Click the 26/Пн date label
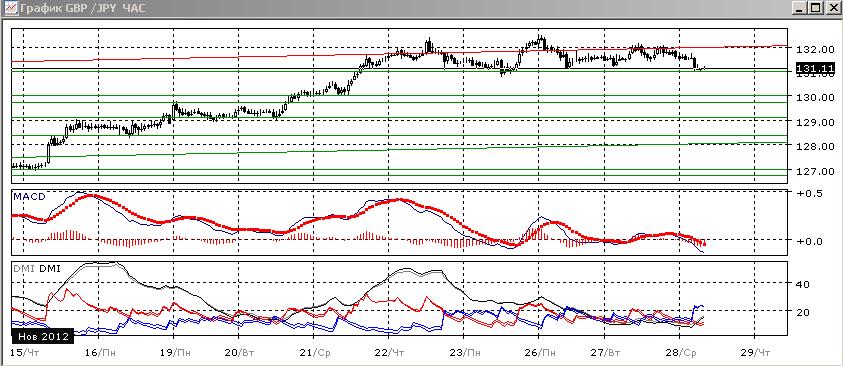Viewport: 843px width, 366px height. 540,353
